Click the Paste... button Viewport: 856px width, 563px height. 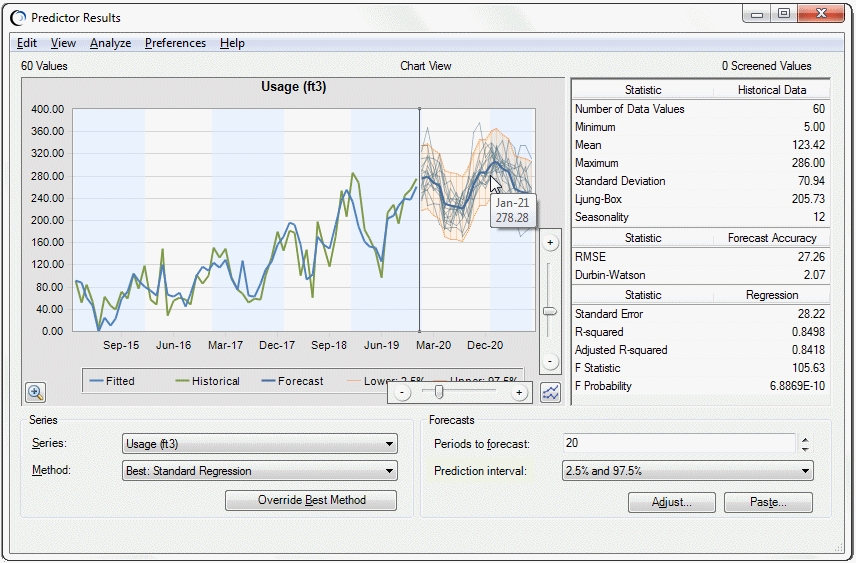click(768, 502)
